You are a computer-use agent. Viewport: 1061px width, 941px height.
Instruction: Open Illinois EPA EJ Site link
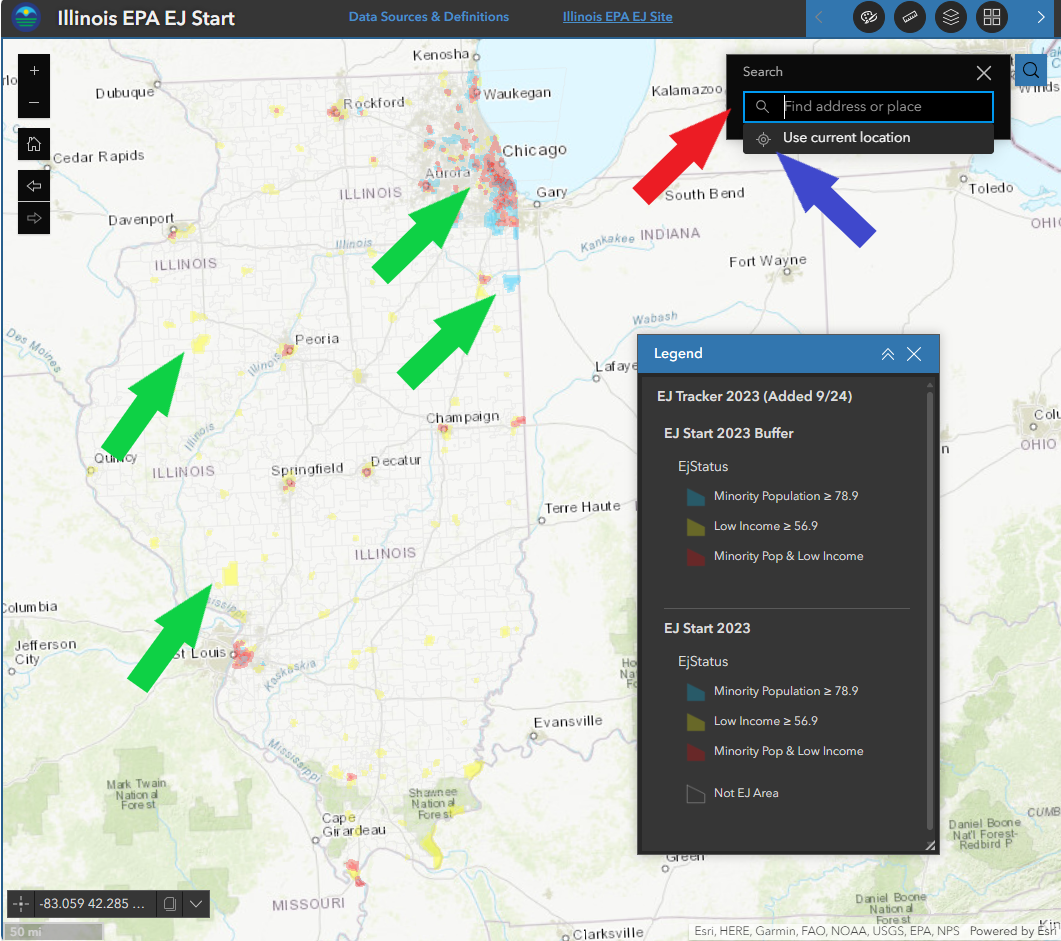[x=617, y=17]
